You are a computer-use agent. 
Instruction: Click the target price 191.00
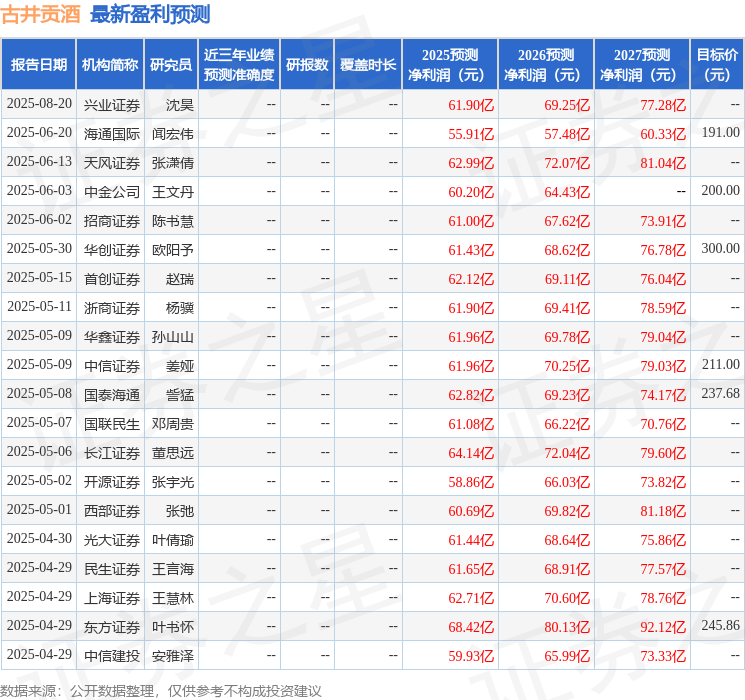pos(720,133)
